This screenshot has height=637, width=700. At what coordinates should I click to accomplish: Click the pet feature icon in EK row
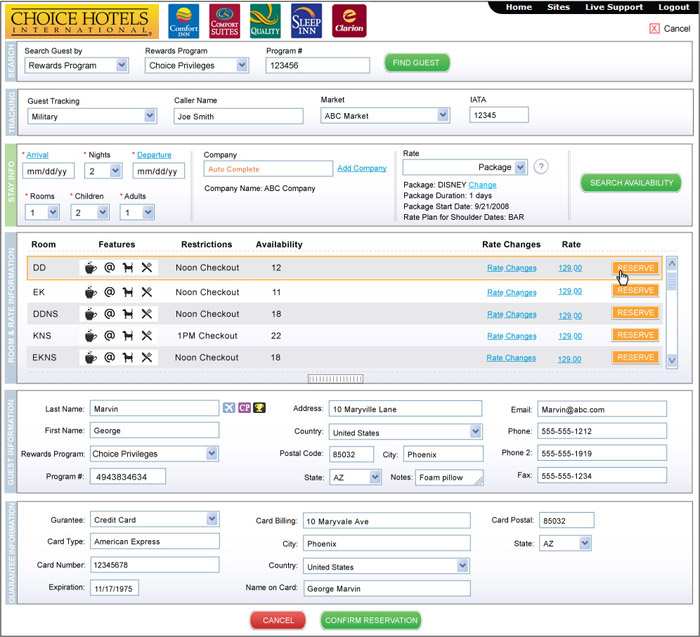(x=128, y=292)
